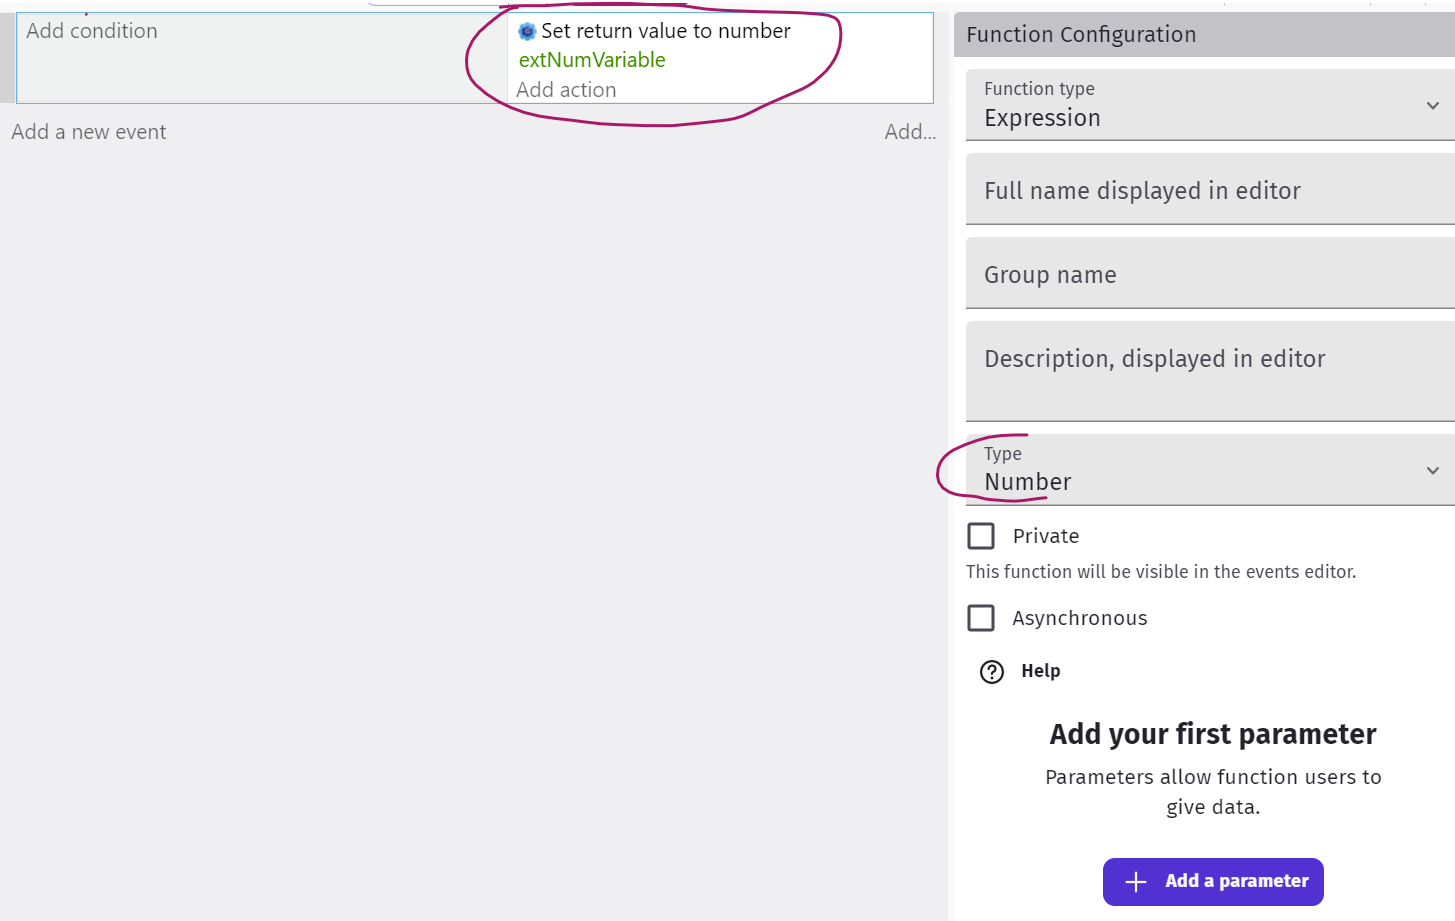Click the Add a parameter button
Viewport: 1455px width, 921px height.
click(1213, 881)
